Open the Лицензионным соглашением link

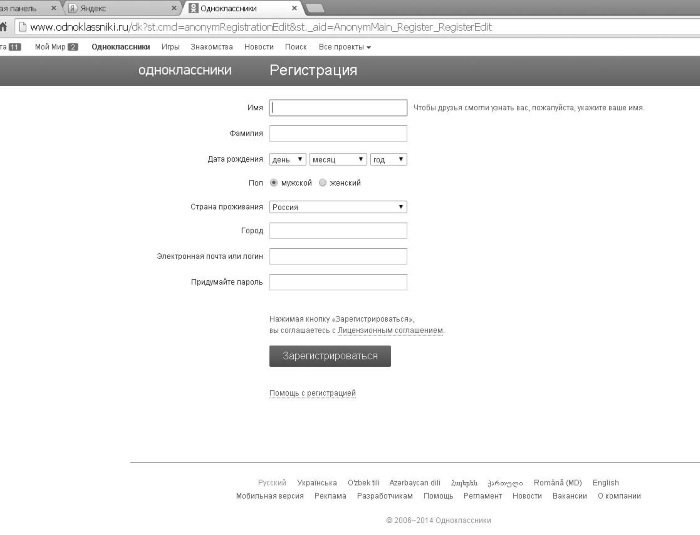391,330
